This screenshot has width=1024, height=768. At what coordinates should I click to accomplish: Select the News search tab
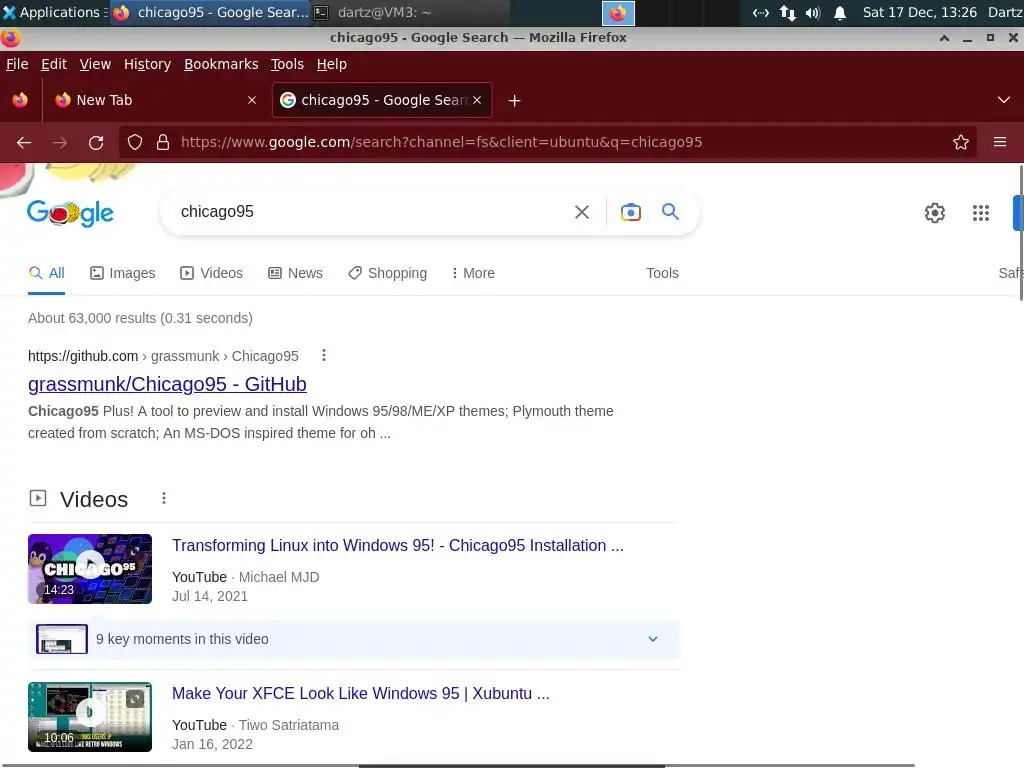(x=295, y=273)
